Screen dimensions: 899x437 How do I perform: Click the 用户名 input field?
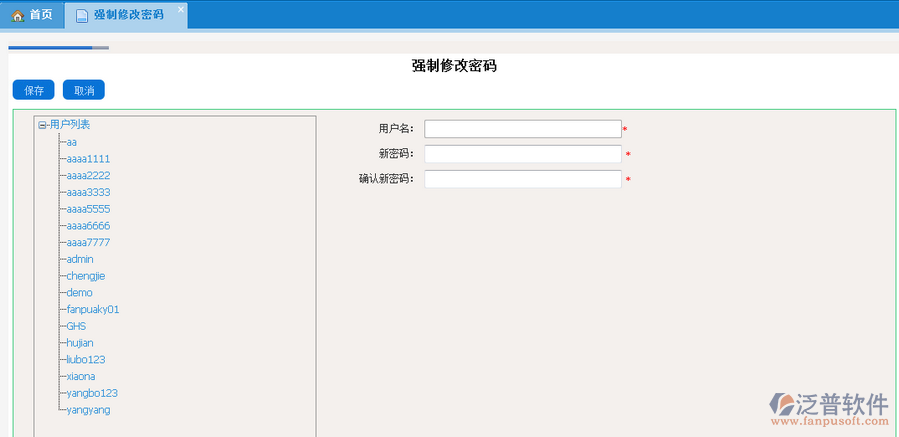[x=522, y=129]
